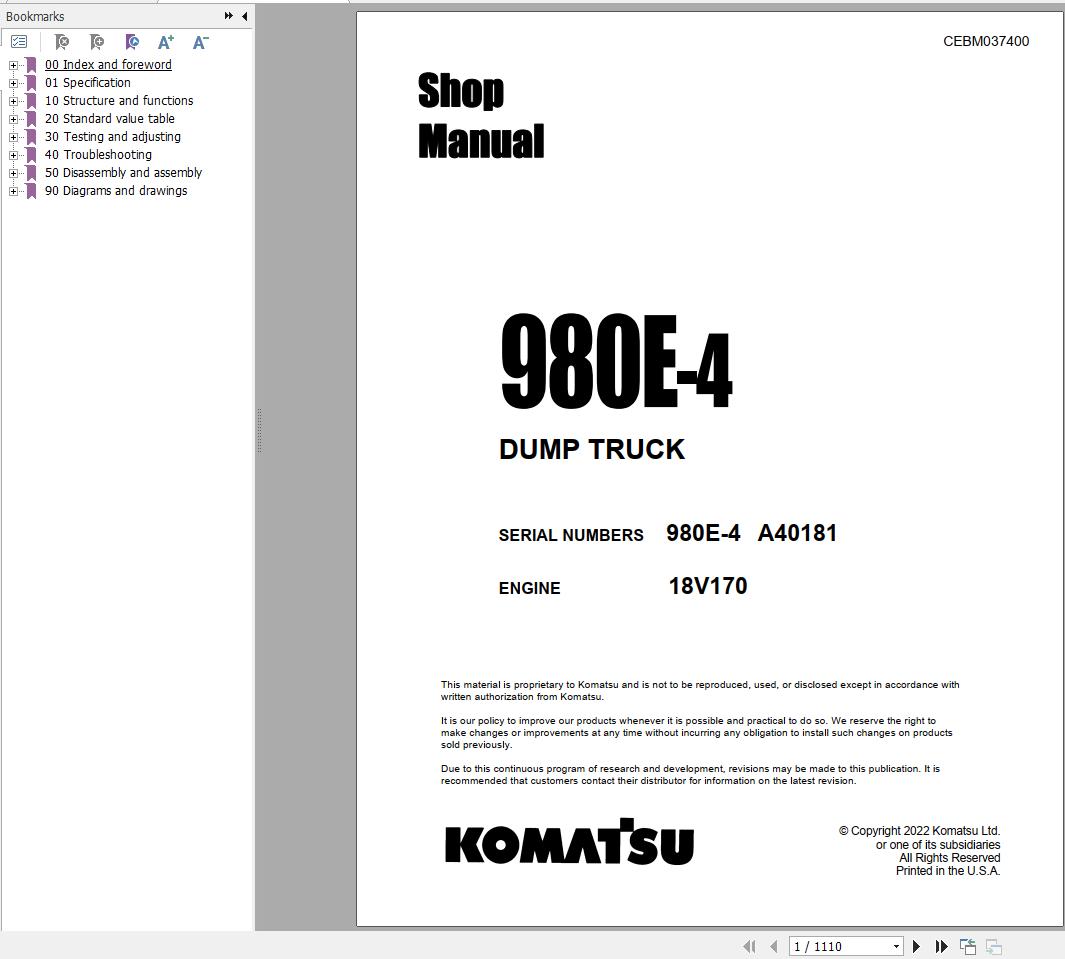
Task: Click the DUMP TRUCK heading
Action: (592, 449)
